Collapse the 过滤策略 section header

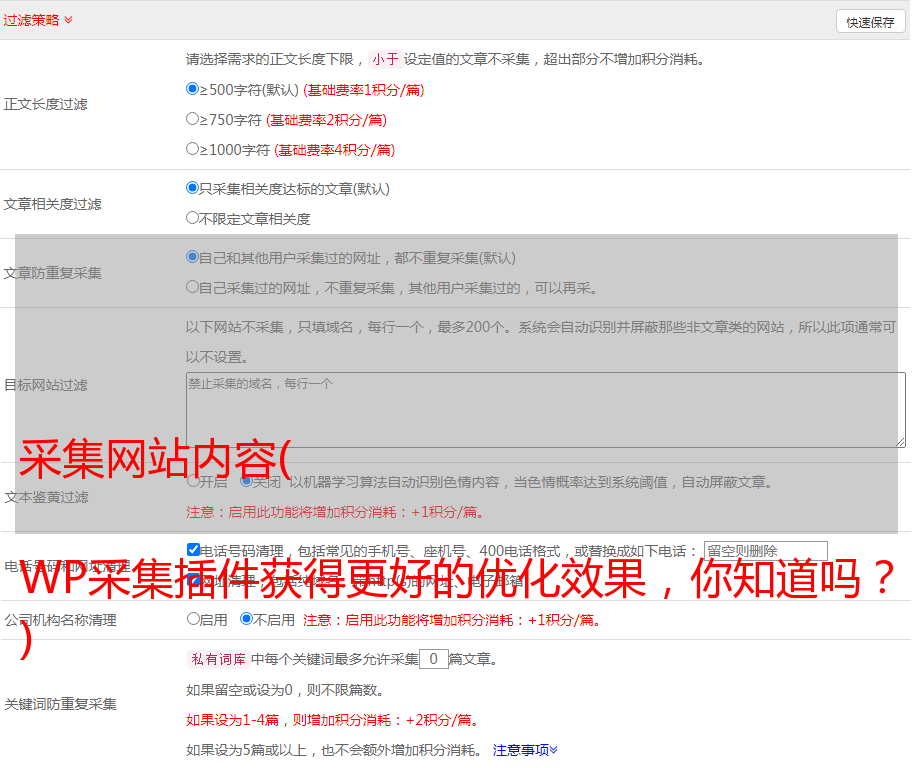(x=38, y=20)
